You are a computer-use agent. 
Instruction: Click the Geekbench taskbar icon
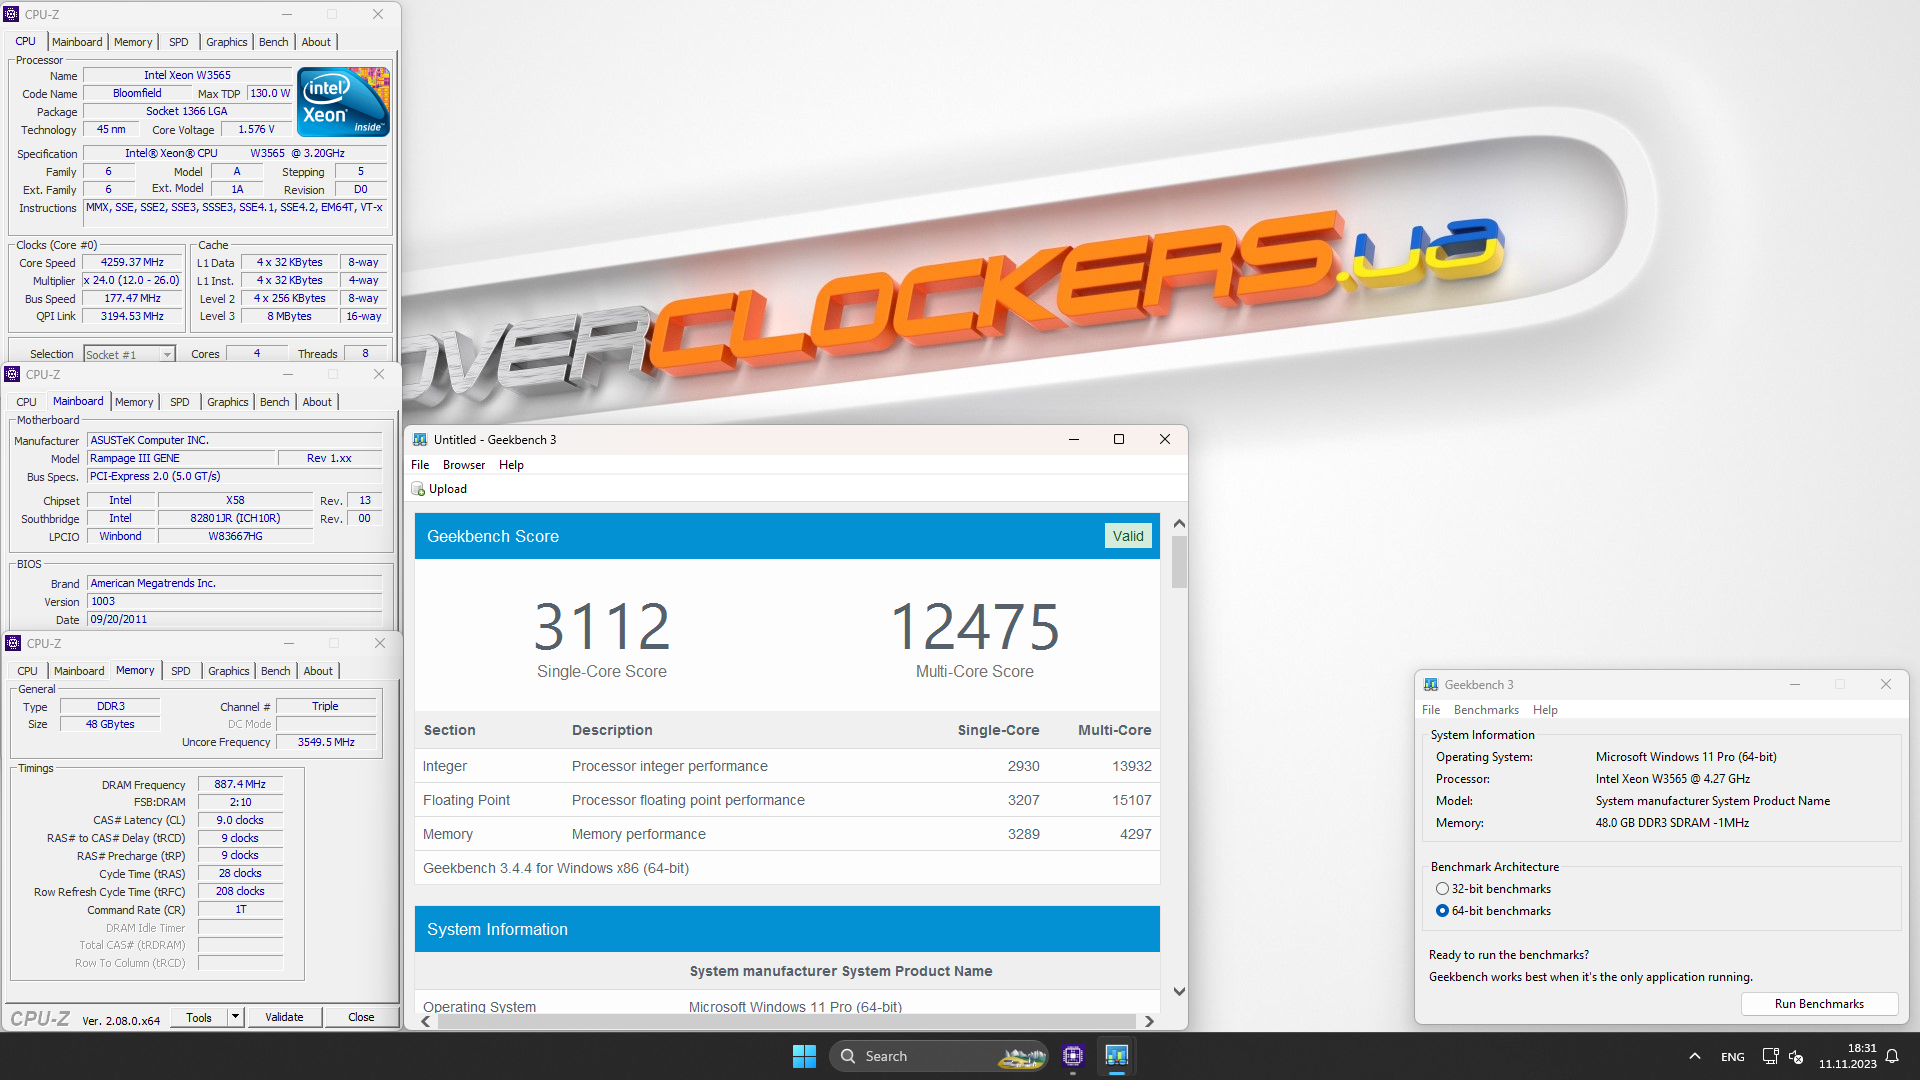pyautogui.click(x=1116, y=1056)
